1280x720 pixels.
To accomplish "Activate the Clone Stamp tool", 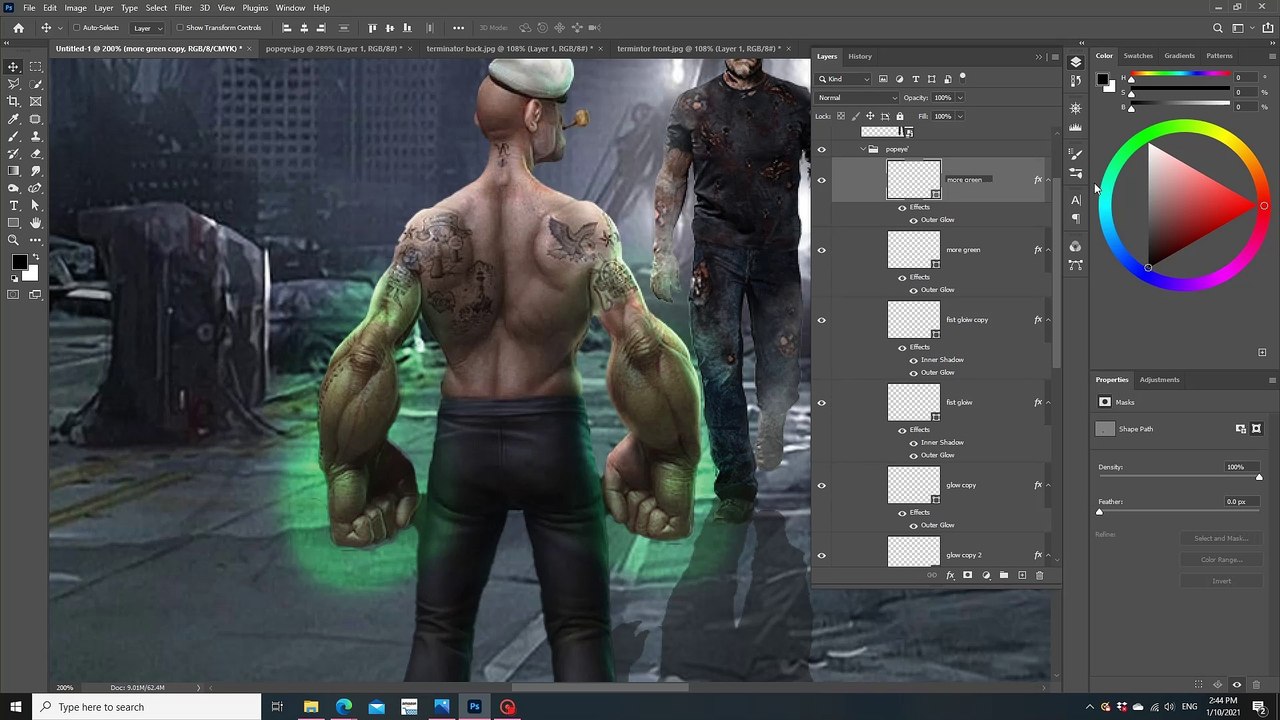I will (36, 136).
